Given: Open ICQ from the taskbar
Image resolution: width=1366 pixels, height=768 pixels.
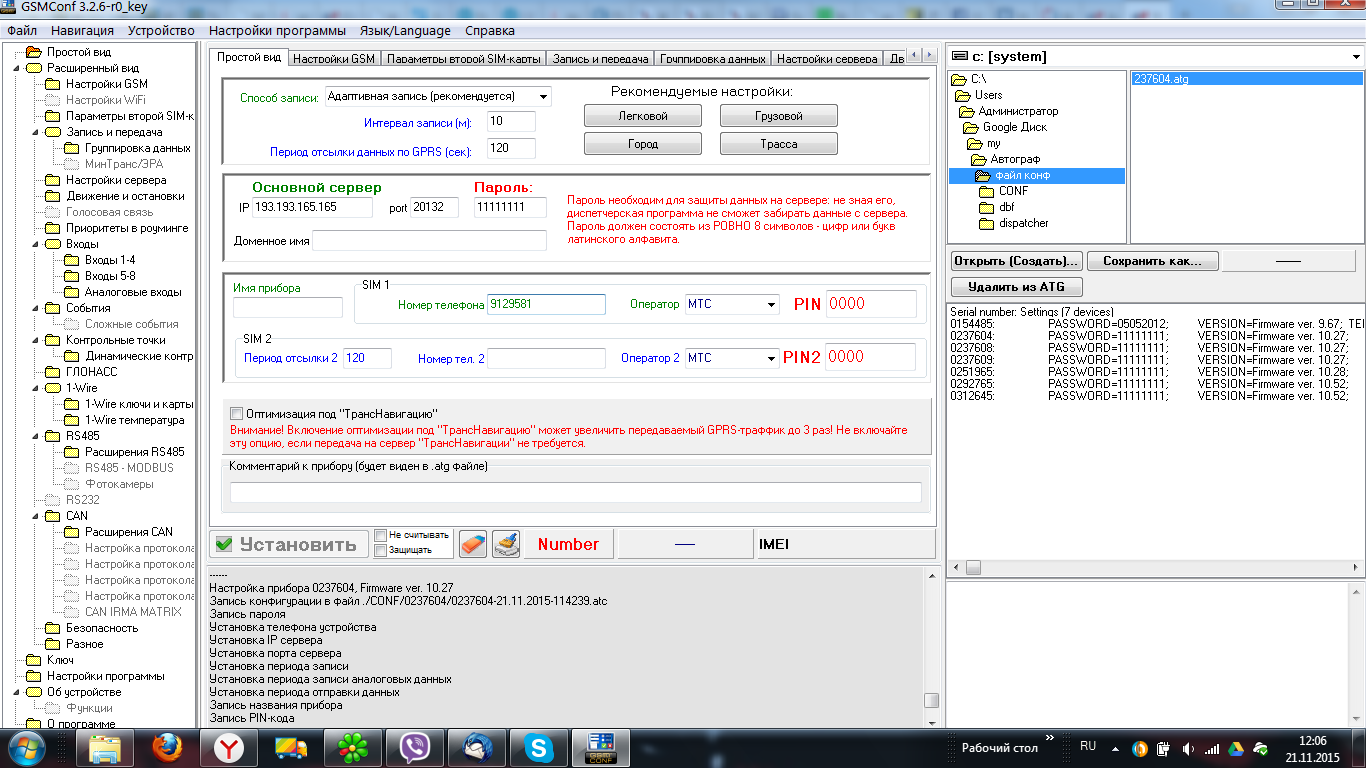Looking at the screenshot, I should point(353,748).
